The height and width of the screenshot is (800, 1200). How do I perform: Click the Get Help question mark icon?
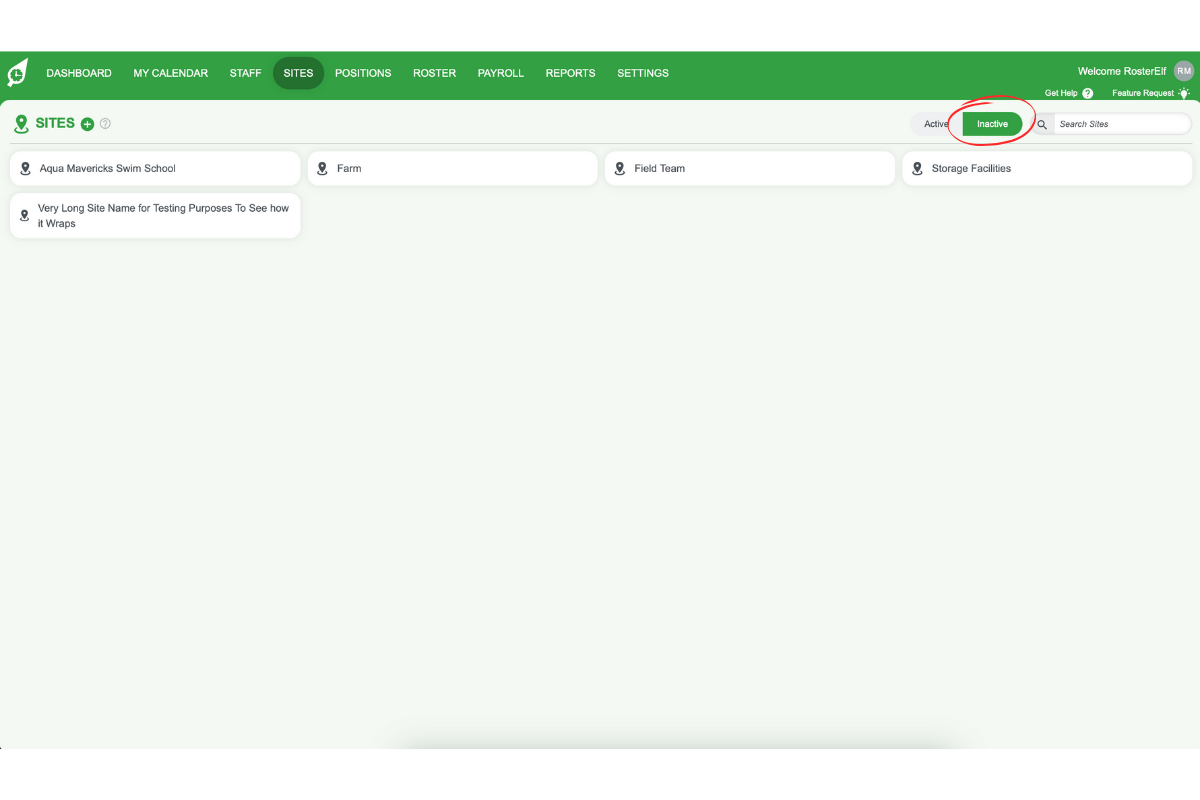pyautogui.click(x=1090, y=93)
